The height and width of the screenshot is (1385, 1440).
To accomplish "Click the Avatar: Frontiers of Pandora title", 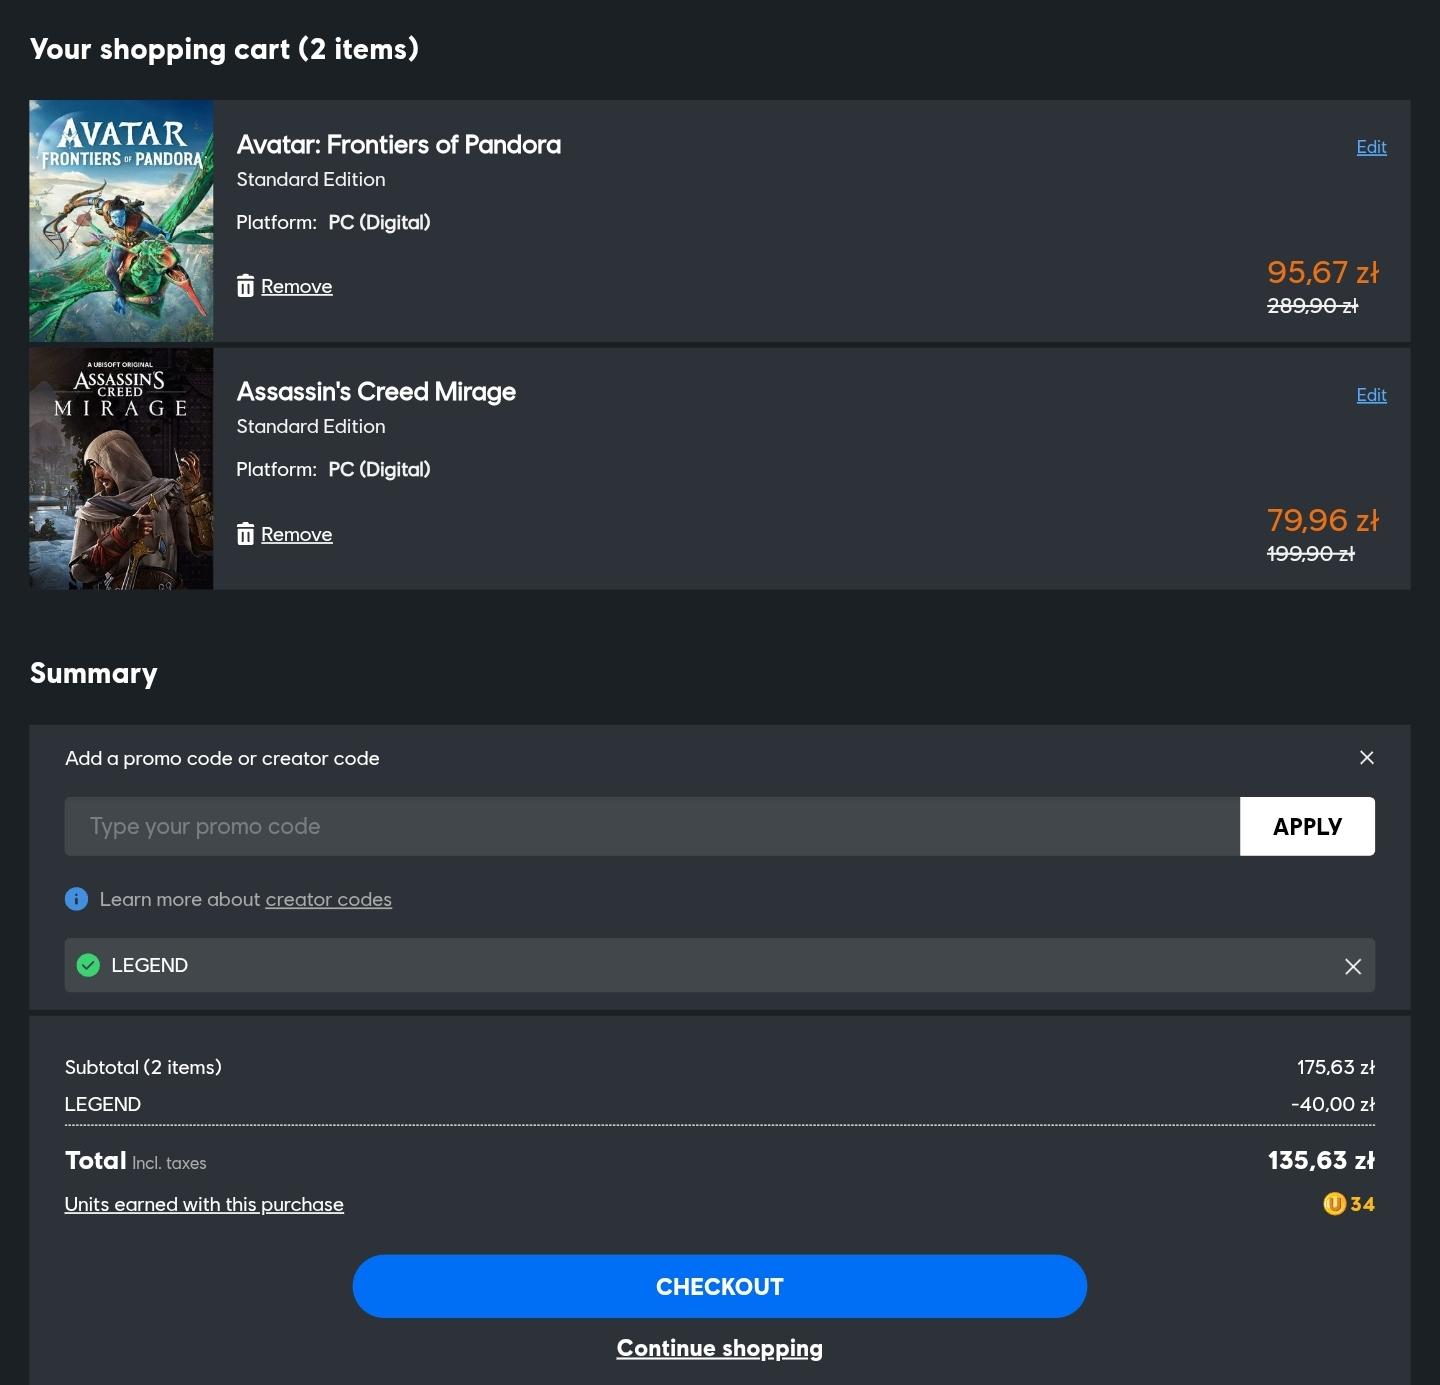I will 398,145.
